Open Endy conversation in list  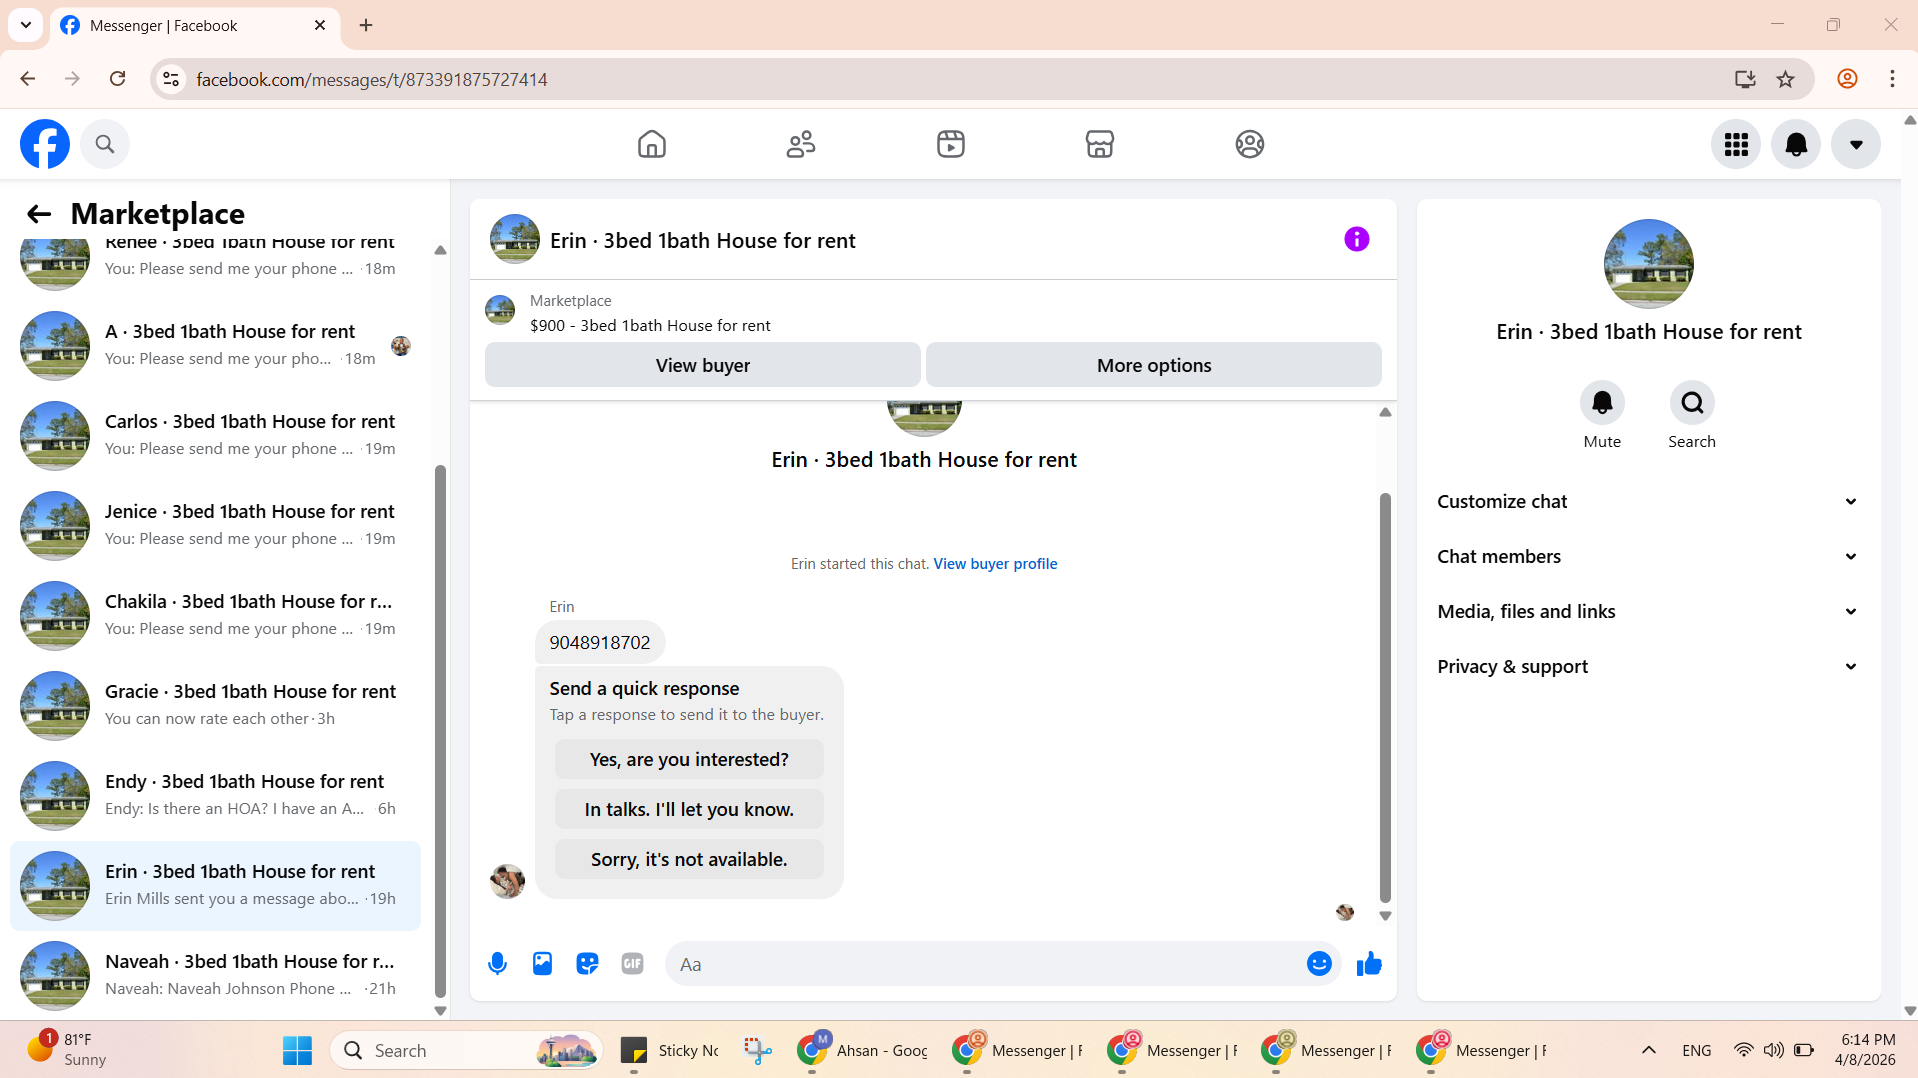point(215,795)
